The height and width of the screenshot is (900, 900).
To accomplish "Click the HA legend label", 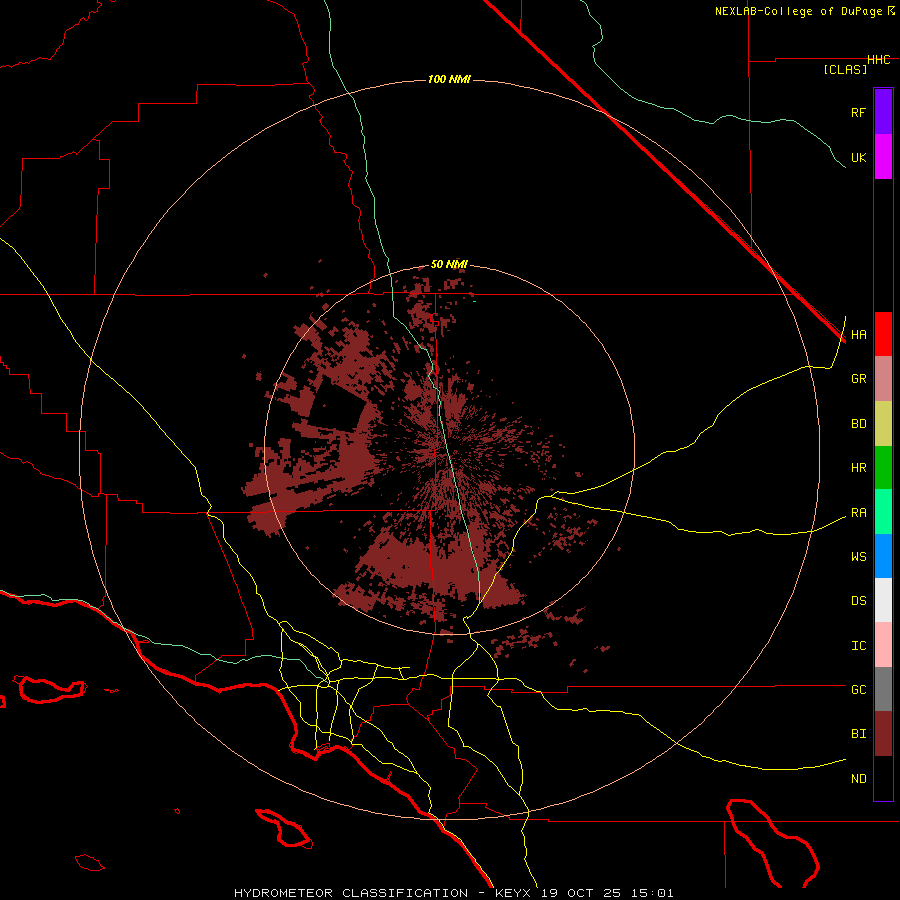I will click(x=858, y=334).
